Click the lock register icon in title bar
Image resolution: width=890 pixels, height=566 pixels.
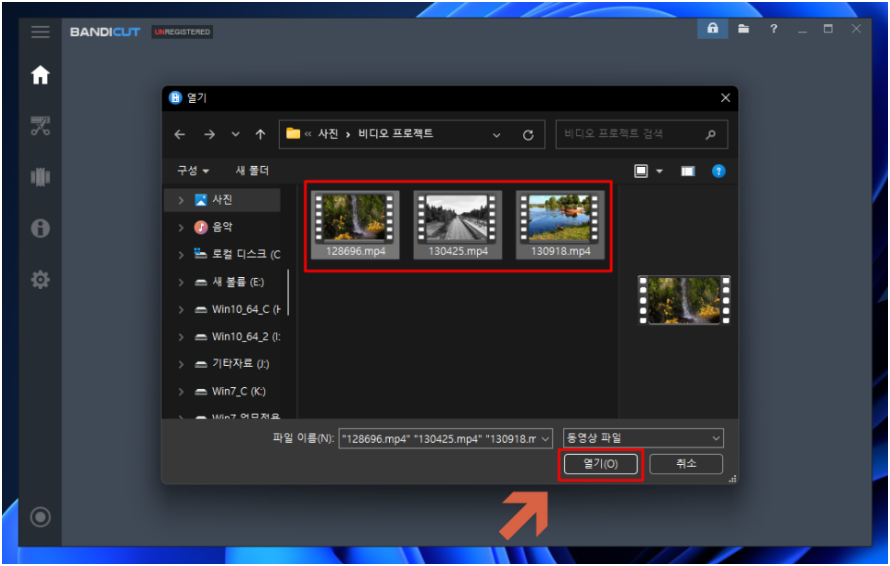tap(712, 28)
